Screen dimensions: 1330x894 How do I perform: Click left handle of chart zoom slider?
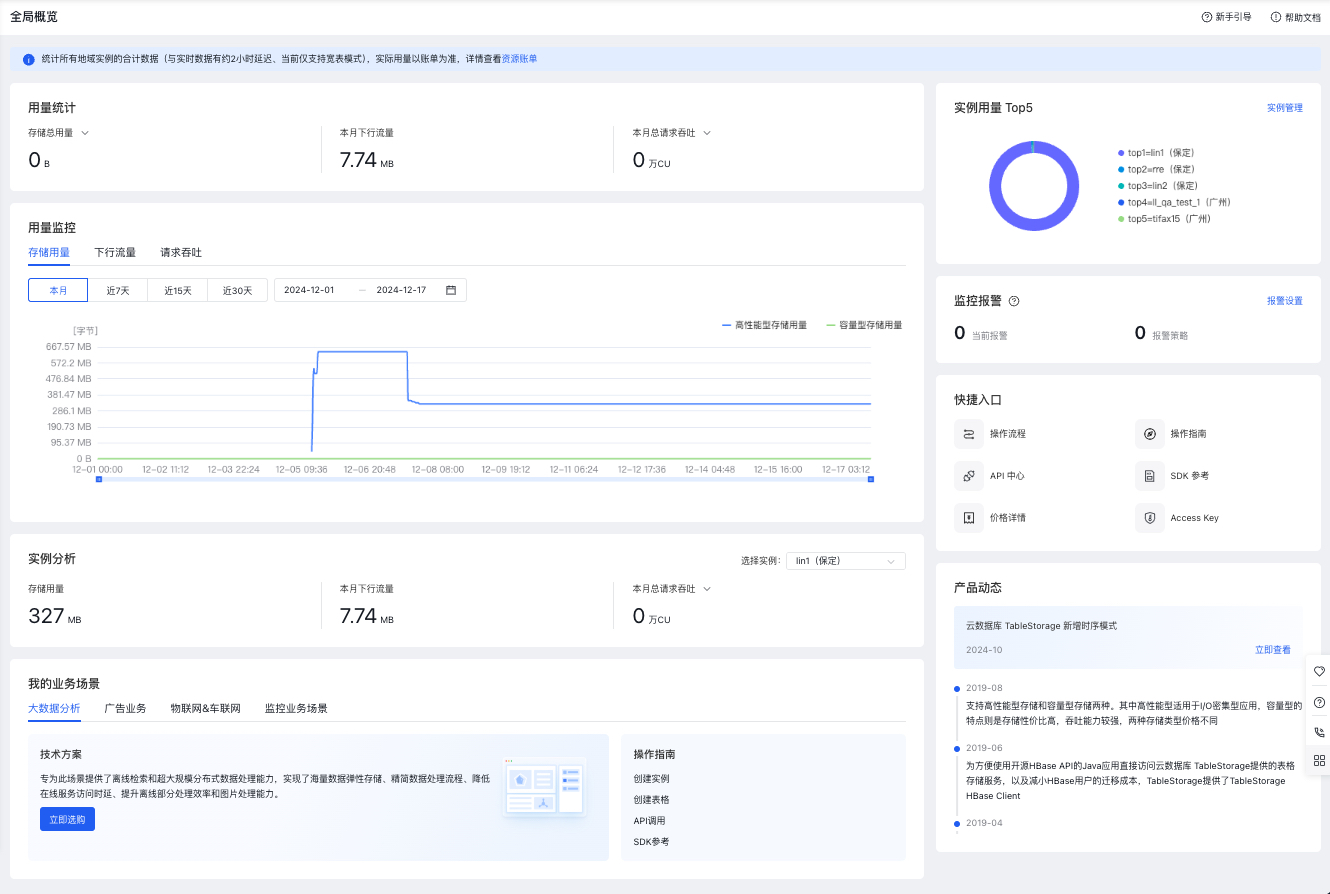pos(99,480)
